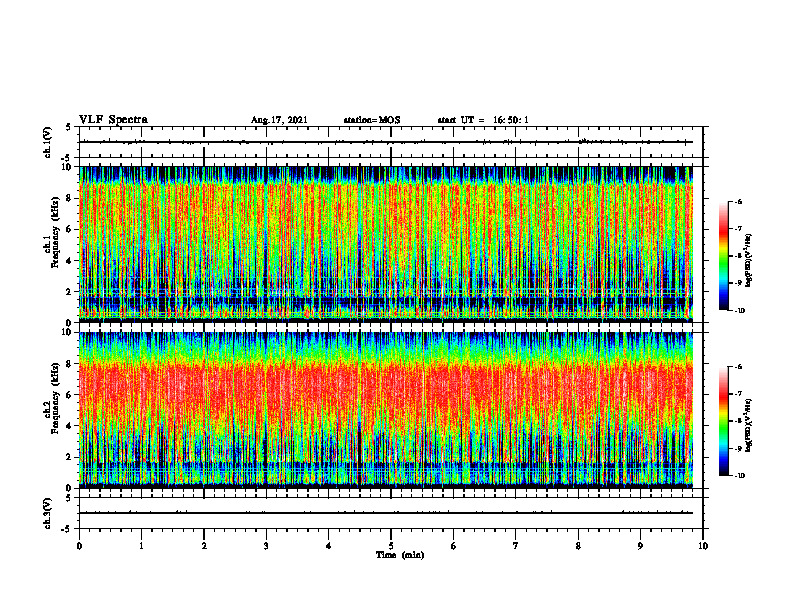Click ch.2 color bar tick "-6"
The image size is (792, 612).
[x=738, y=367]
